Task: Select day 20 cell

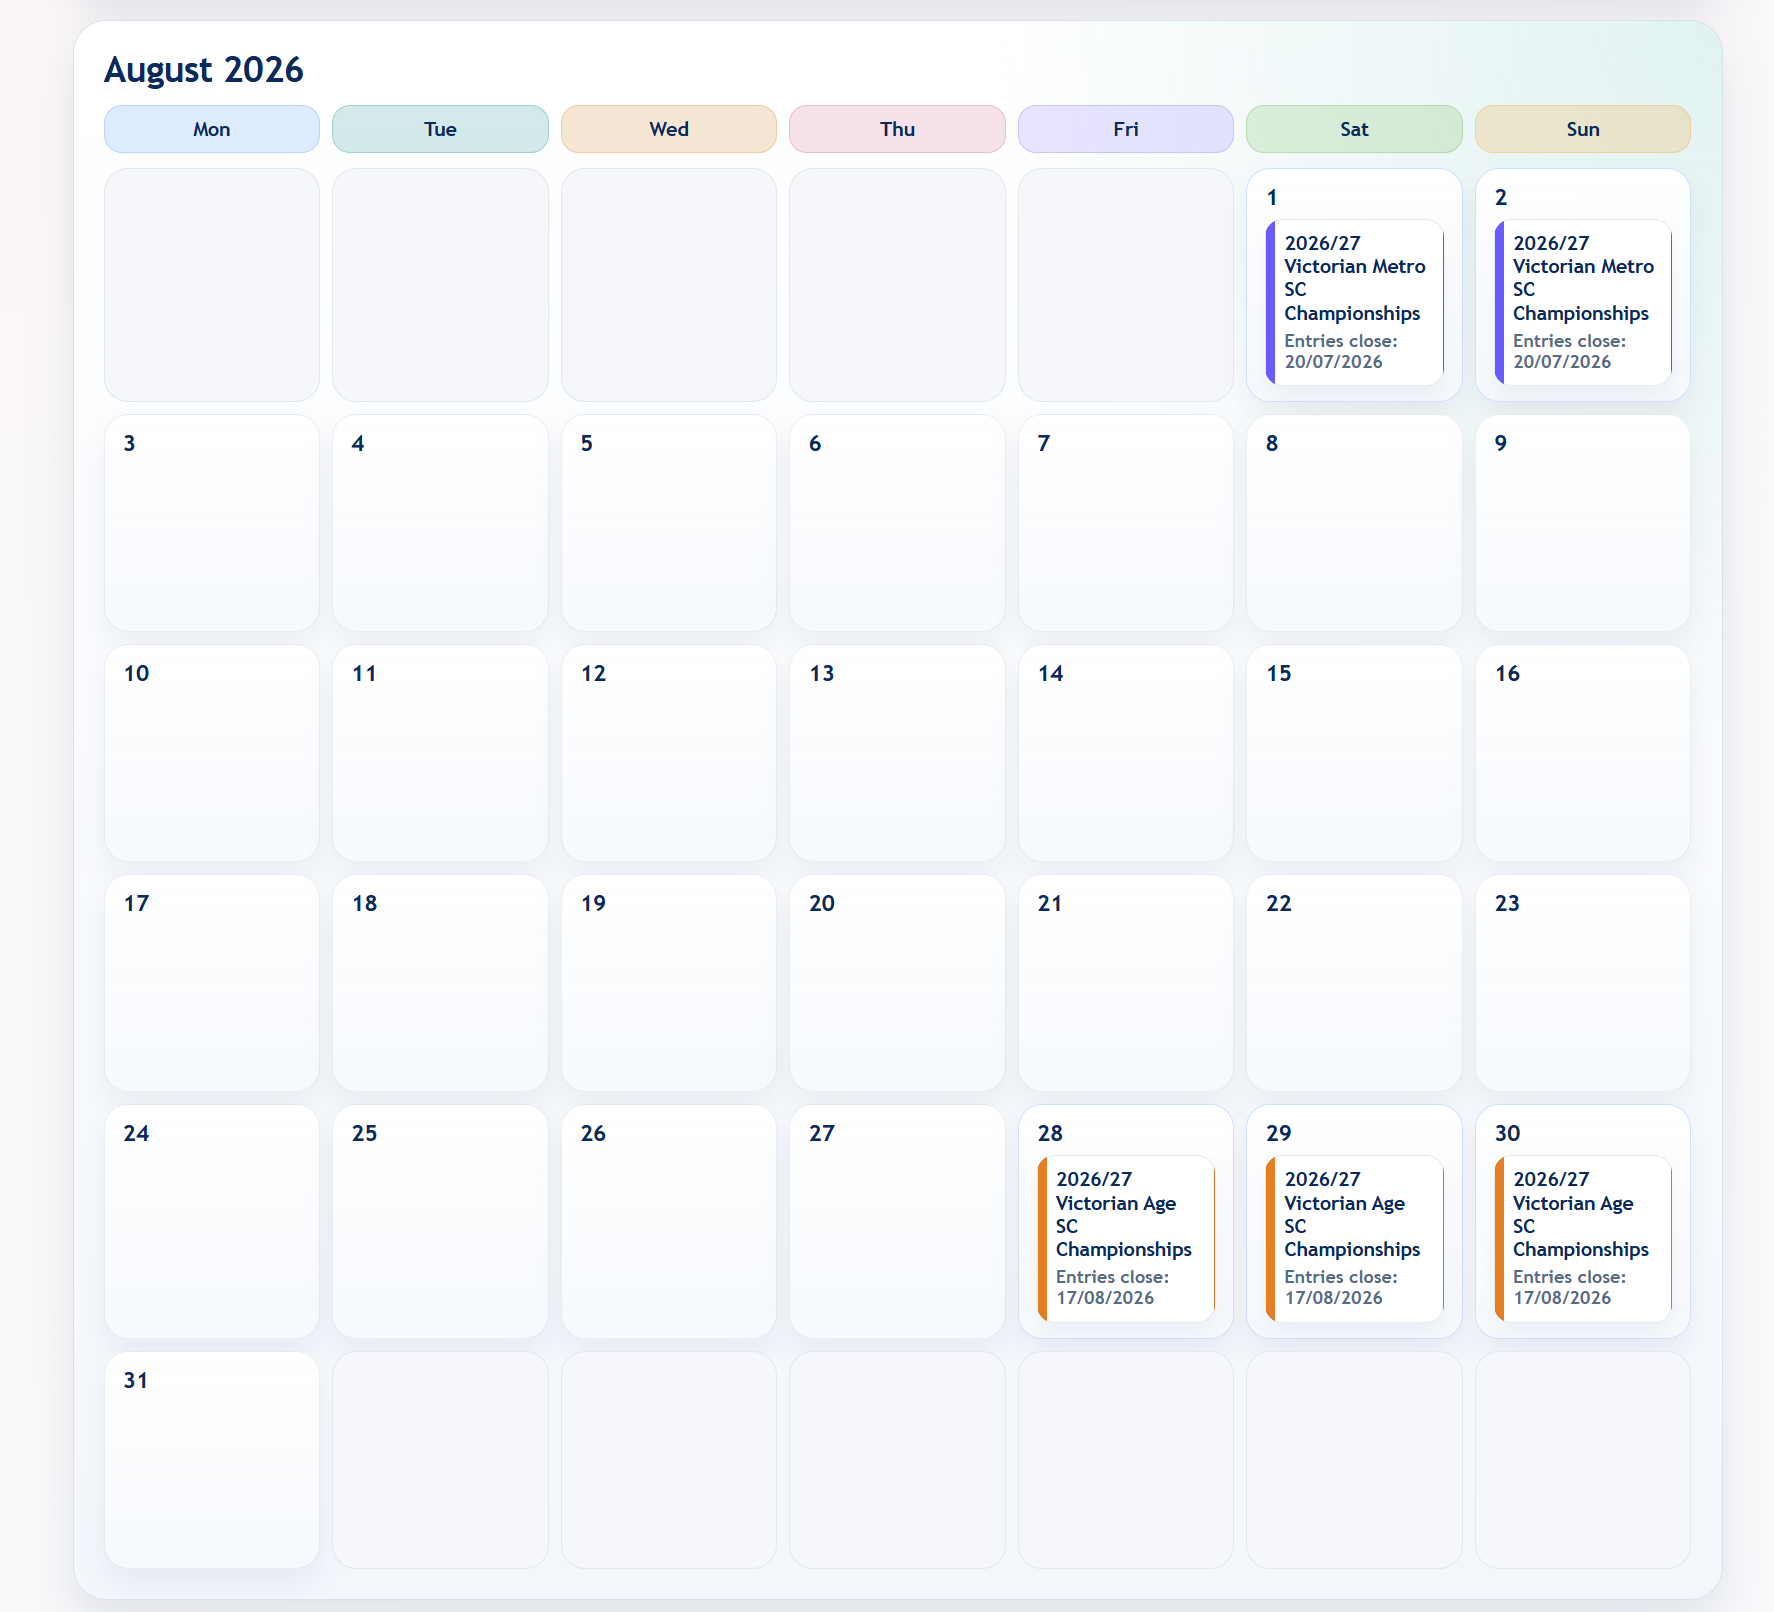Action: 897,983
